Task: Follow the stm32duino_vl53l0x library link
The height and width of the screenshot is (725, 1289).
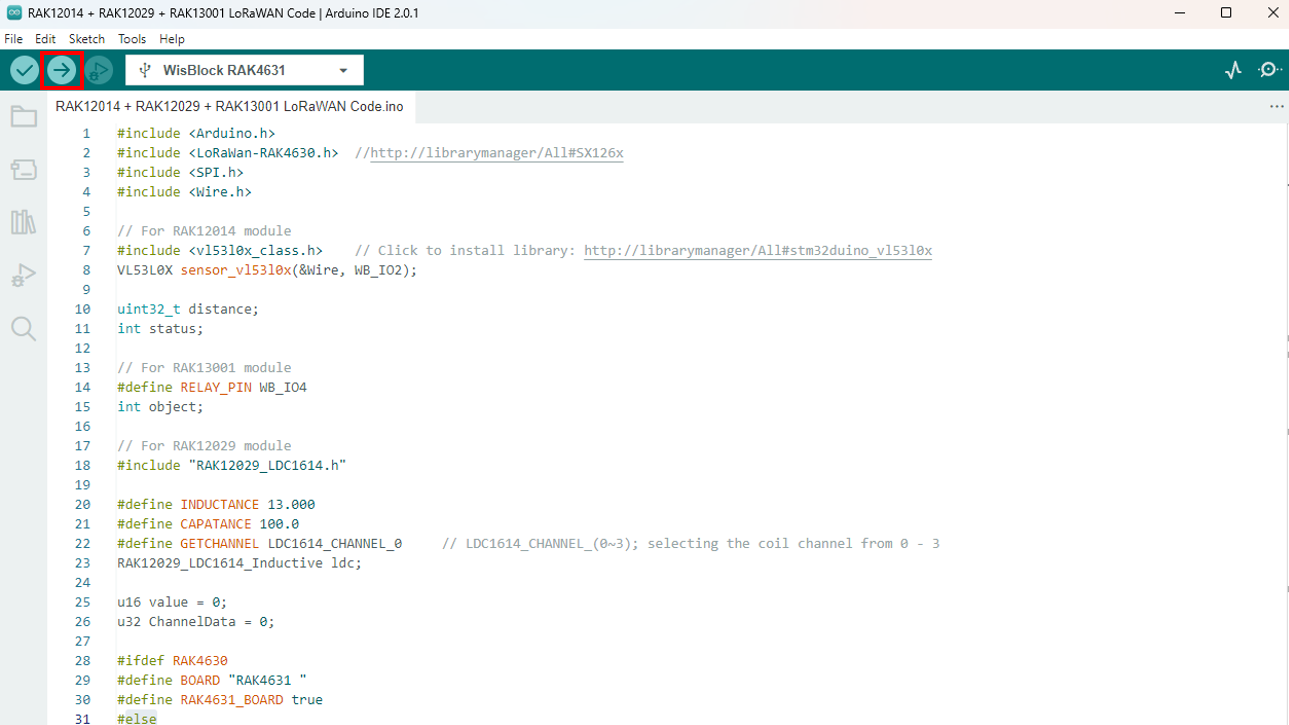Action: click(x=758, y=251)
